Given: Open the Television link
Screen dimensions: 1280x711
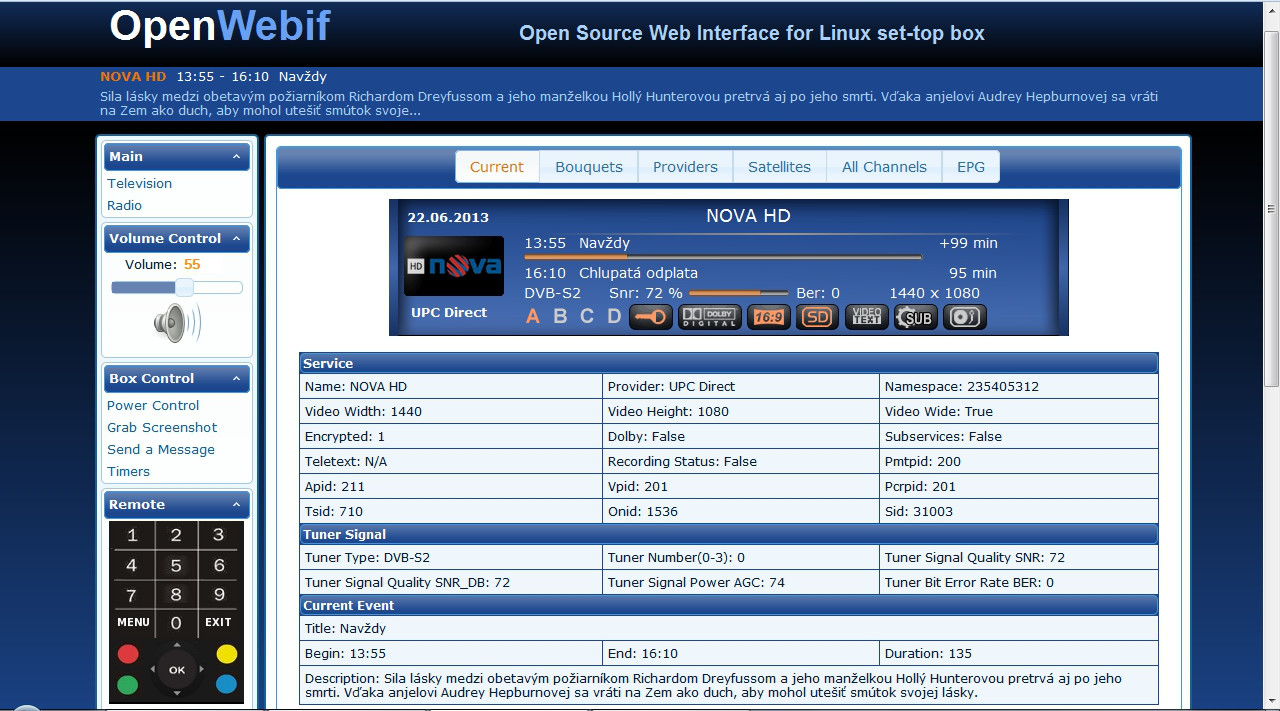Looking at the screenshot, I should 140,183.
